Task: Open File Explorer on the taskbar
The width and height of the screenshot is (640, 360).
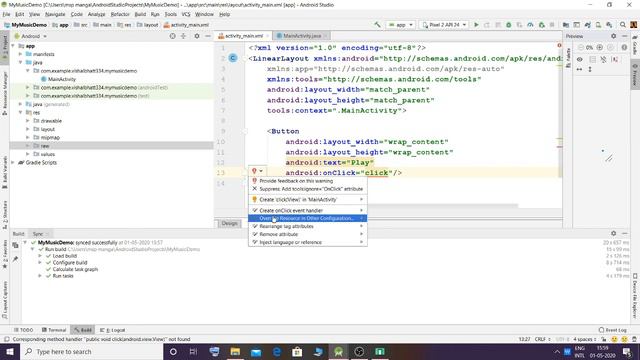Action: [x=235, y=351]
